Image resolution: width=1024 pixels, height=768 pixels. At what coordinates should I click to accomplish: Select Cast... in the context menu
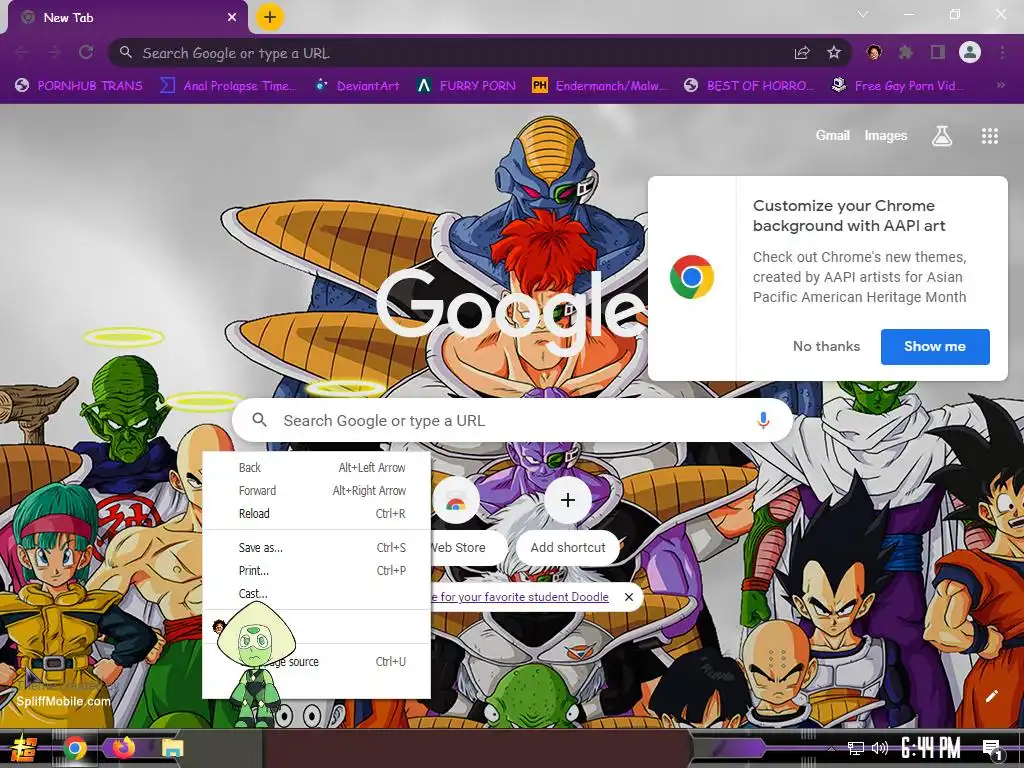(x=316, y=594)
